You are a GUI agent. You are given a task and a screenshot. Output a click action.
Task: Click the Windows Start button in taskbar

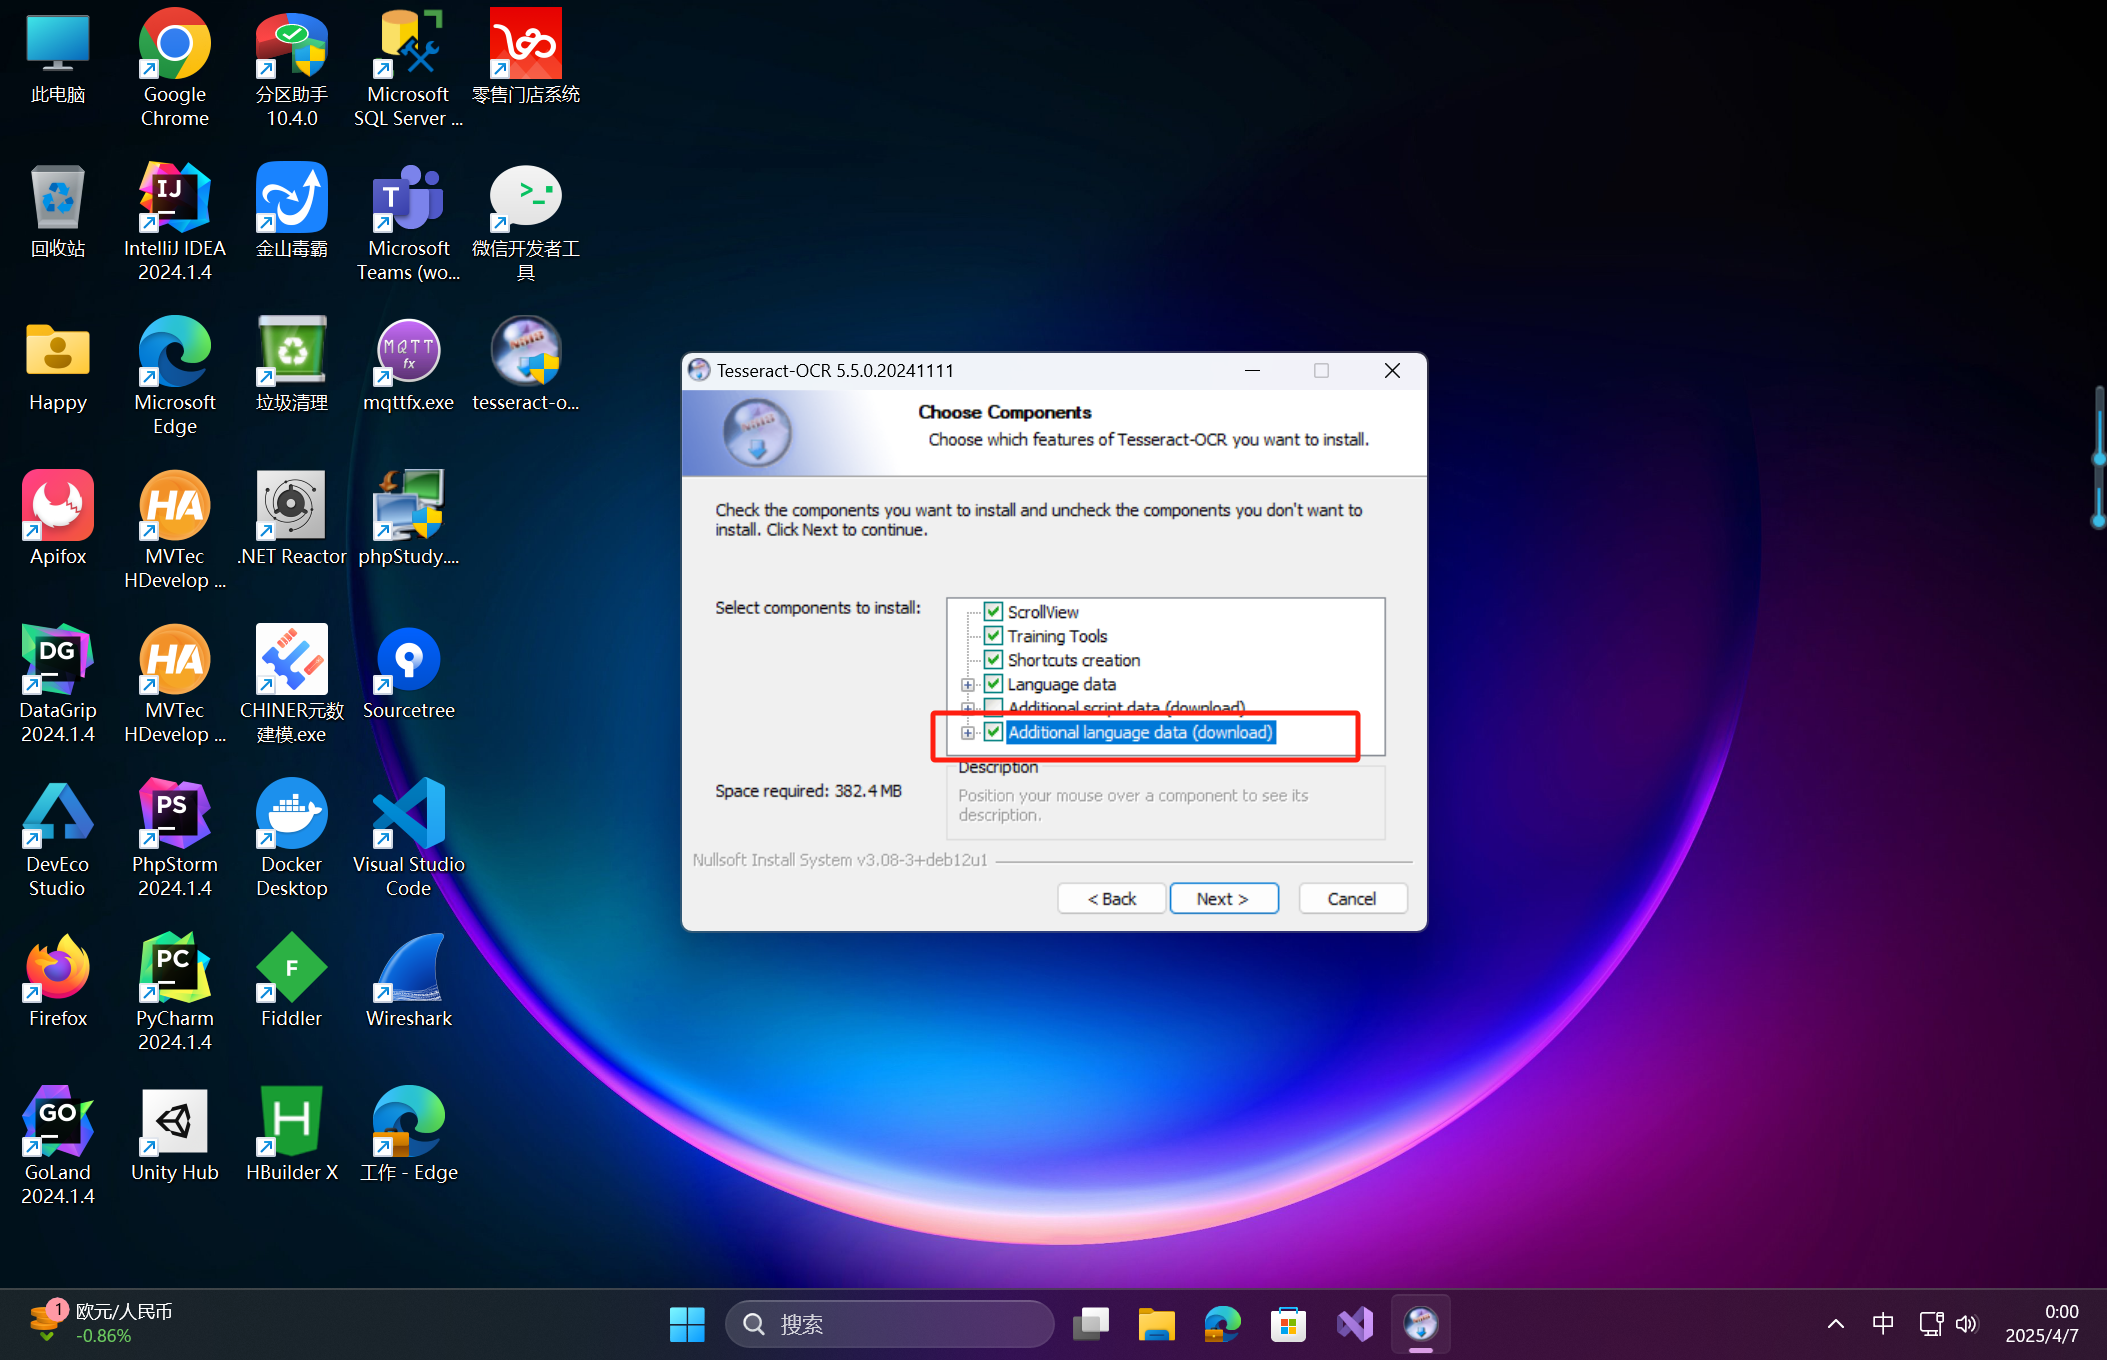(687, 1324)
